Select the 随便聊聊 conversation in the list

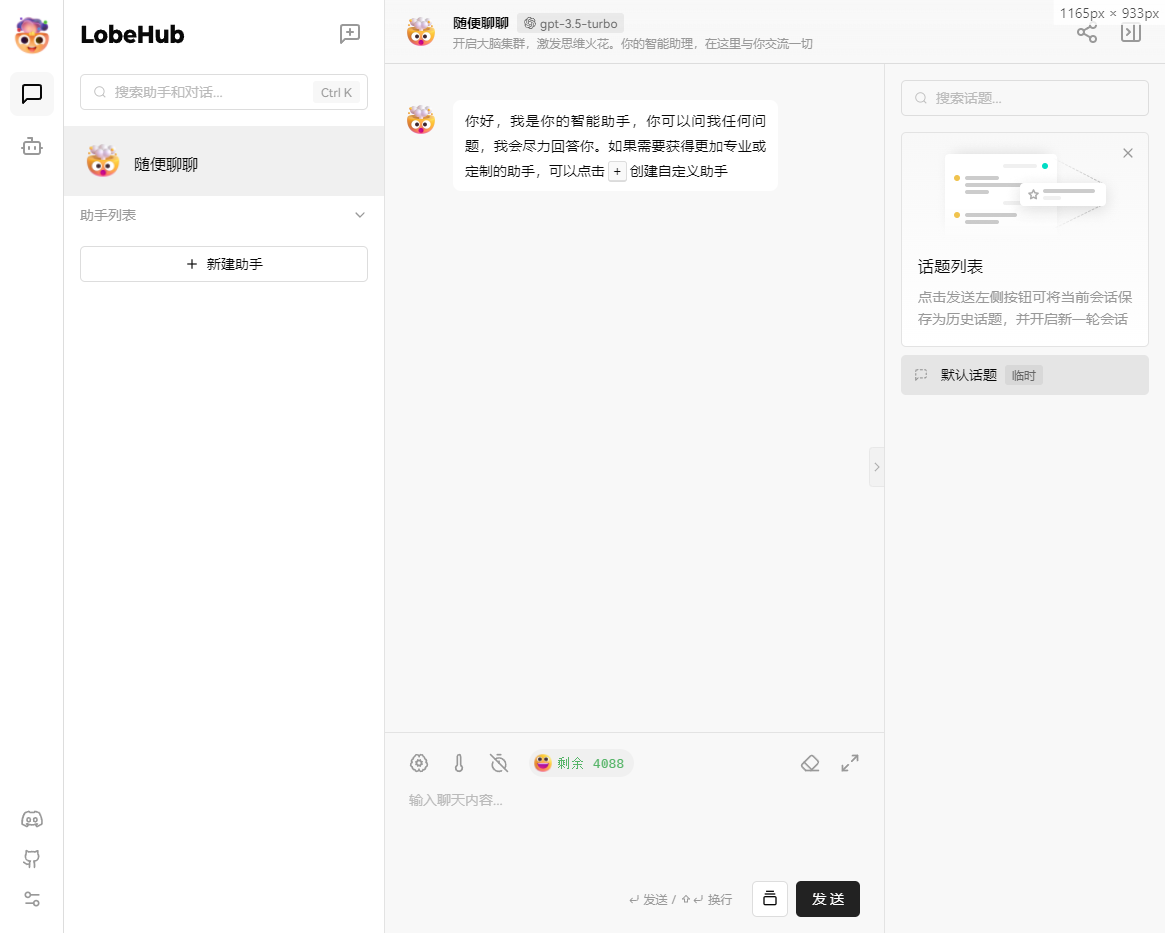click(224, 161)
